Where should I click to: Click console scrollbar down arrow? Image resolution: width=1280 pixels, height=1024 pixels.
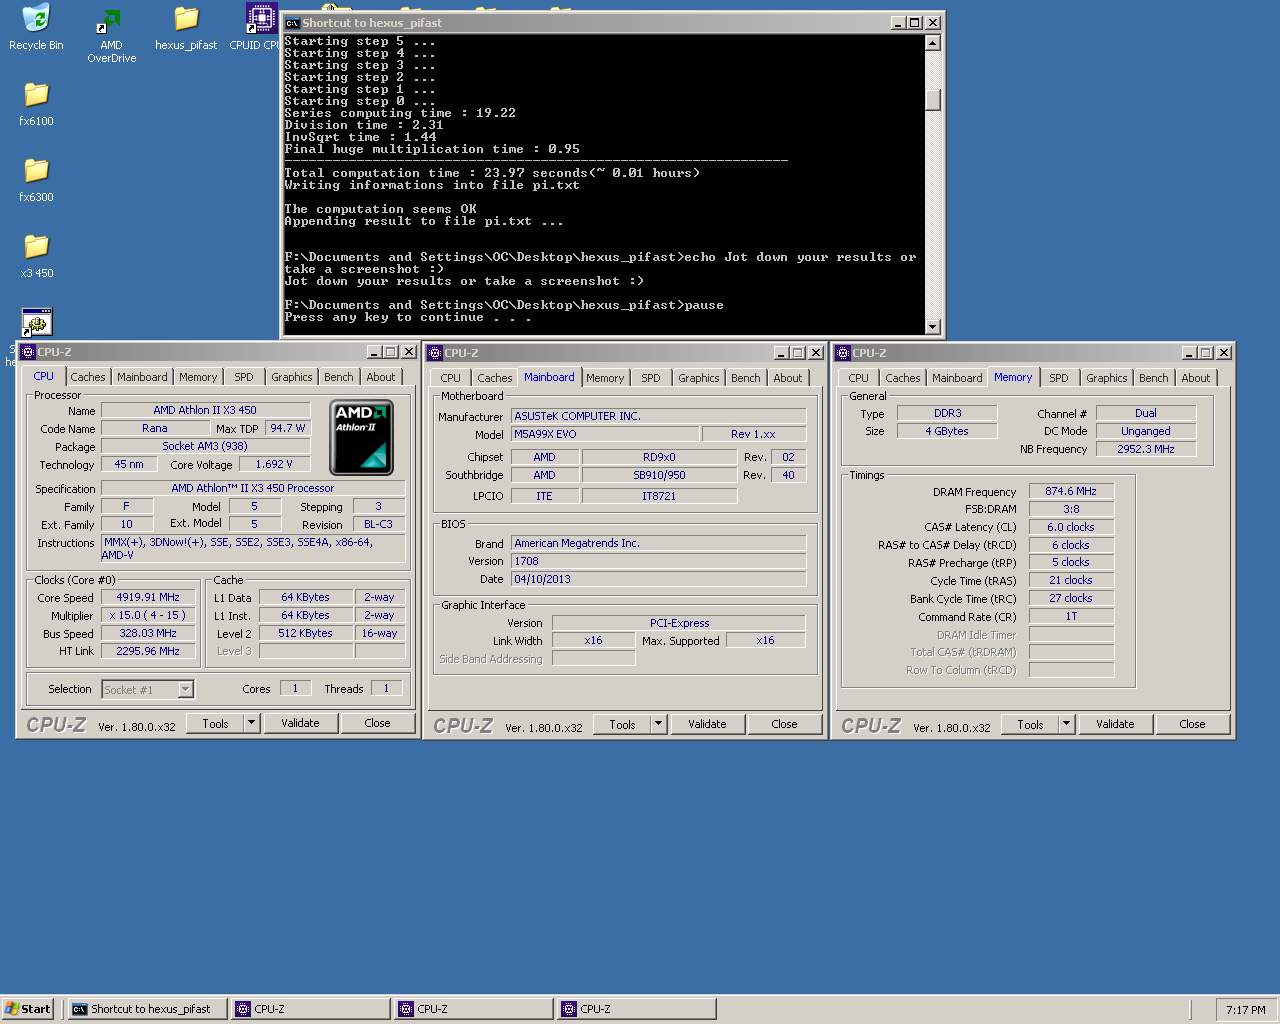point(933,326)
